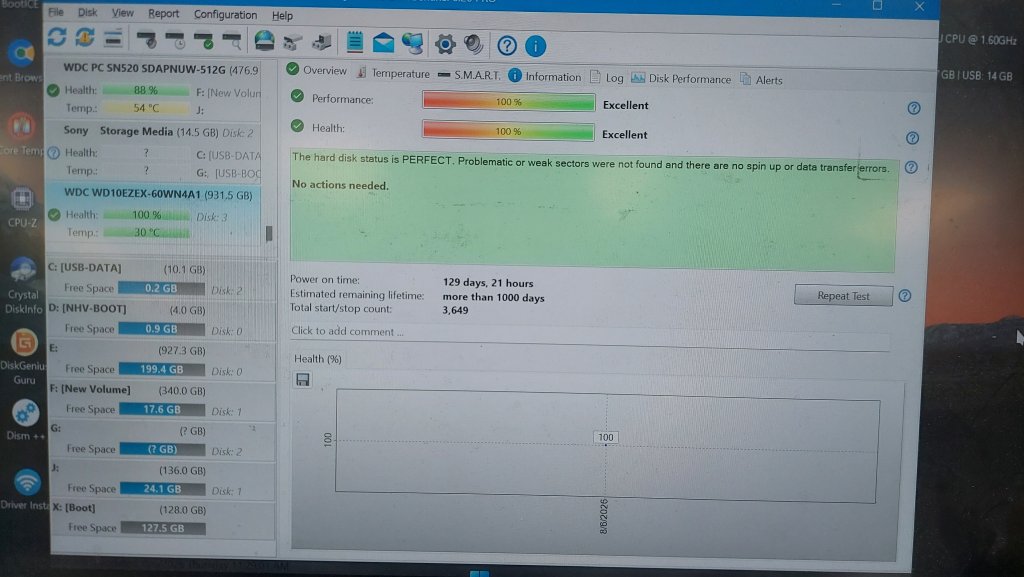The width and height of the screenshot is (1024, 577).
Task: Select the Sony Storage Media disk
Action: click(153, 150)
